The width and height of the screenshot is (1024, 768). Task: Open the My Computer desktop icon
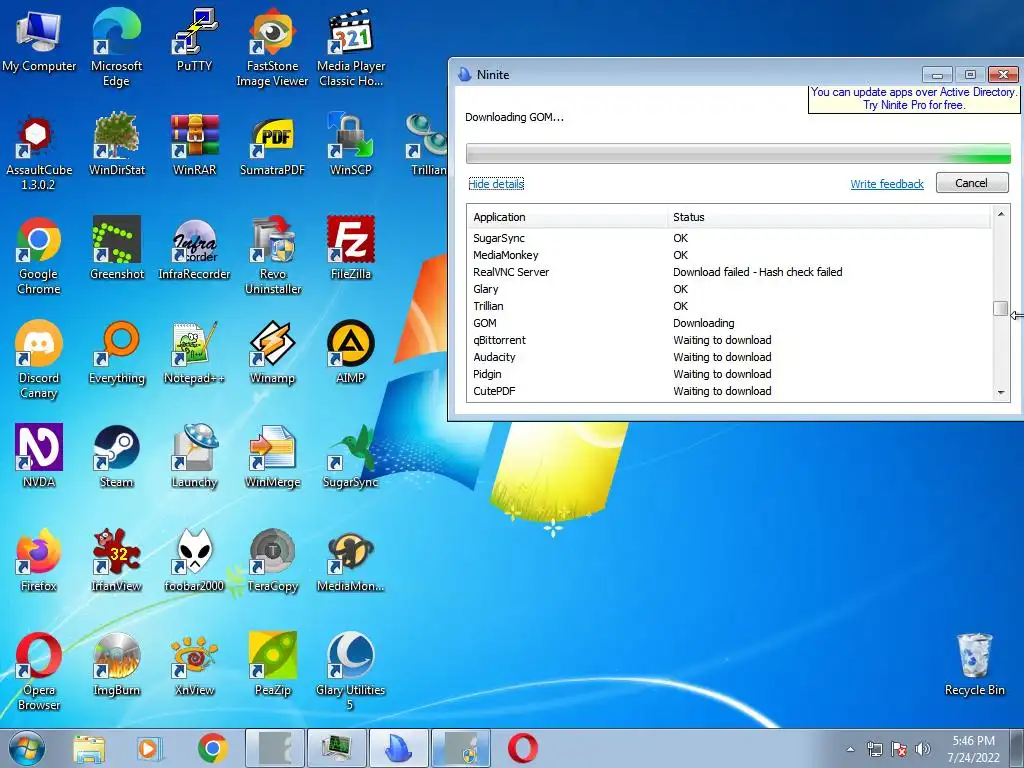39,40
